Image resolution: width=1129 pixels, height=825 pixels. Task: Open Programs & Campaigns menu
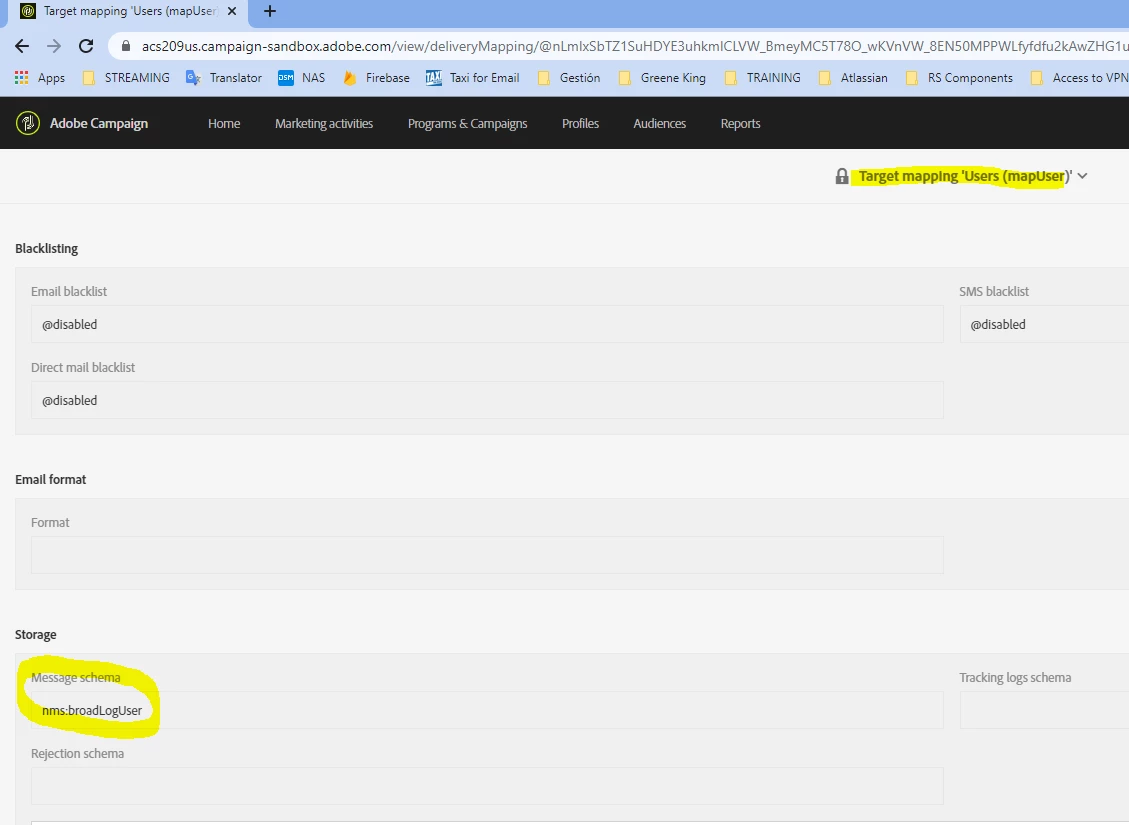pos(467,123)
